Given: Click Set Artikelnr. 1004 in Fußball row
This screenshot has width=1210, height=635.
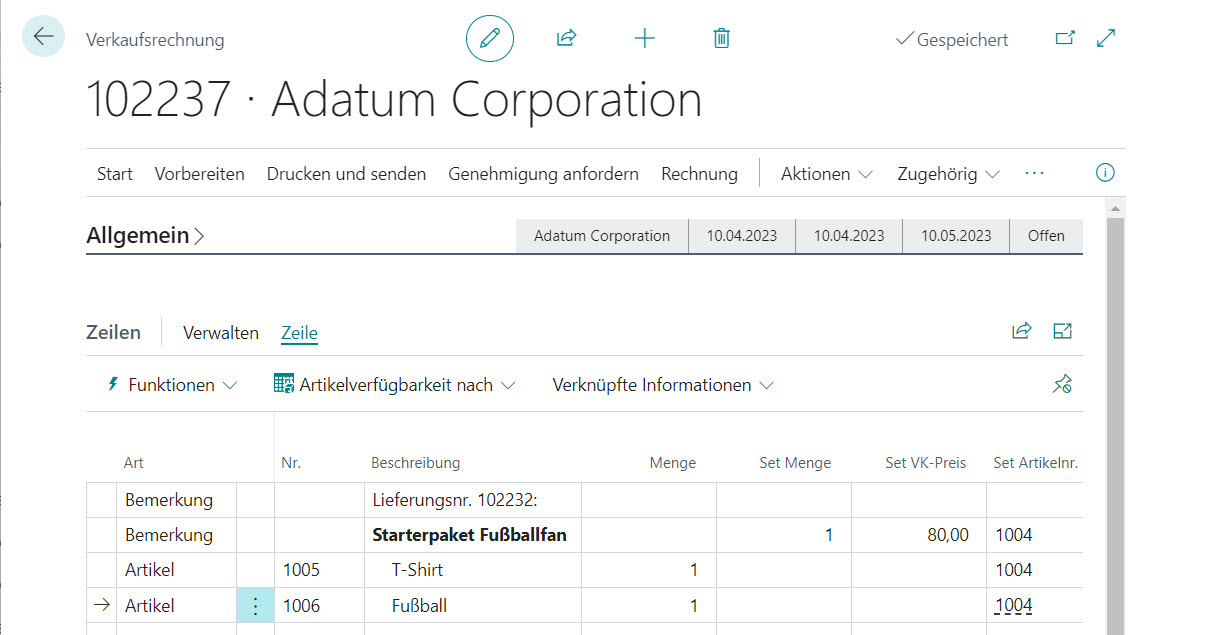Looking at the screenshot, I should [x=1035, y=606].
